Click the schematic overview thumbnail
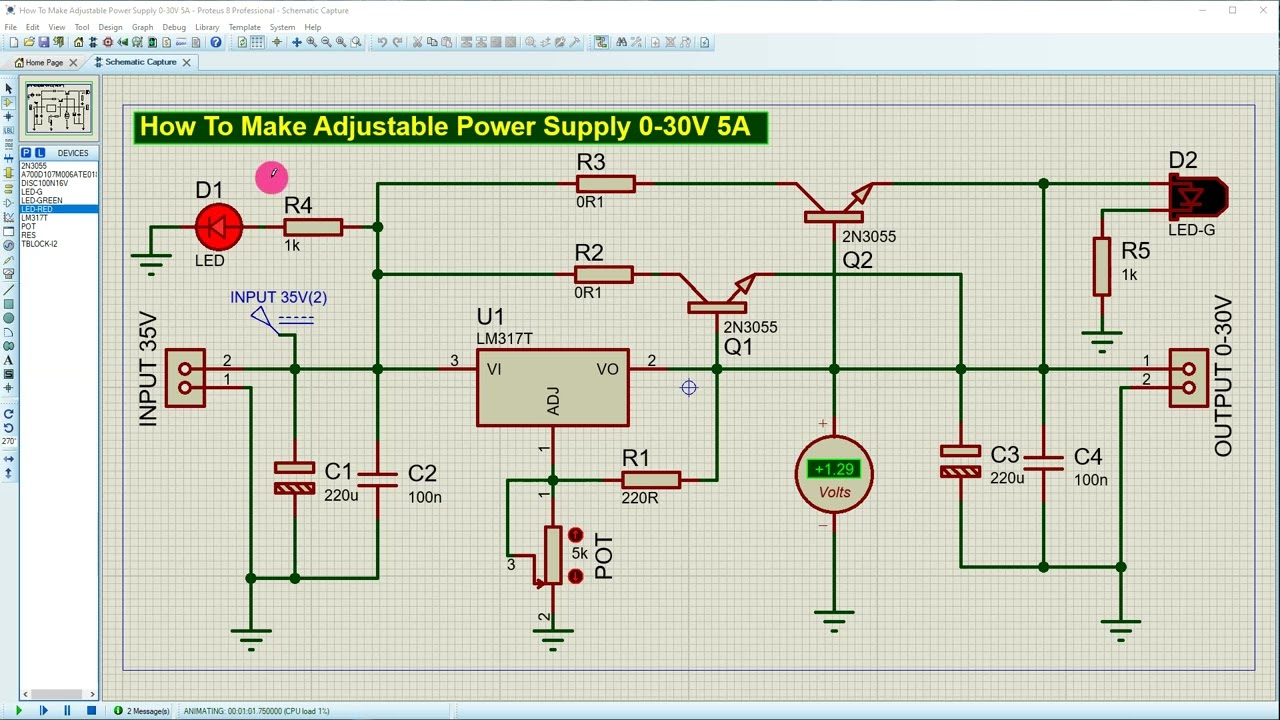Viewport: 1280px width, 720px height. point(59,109)
